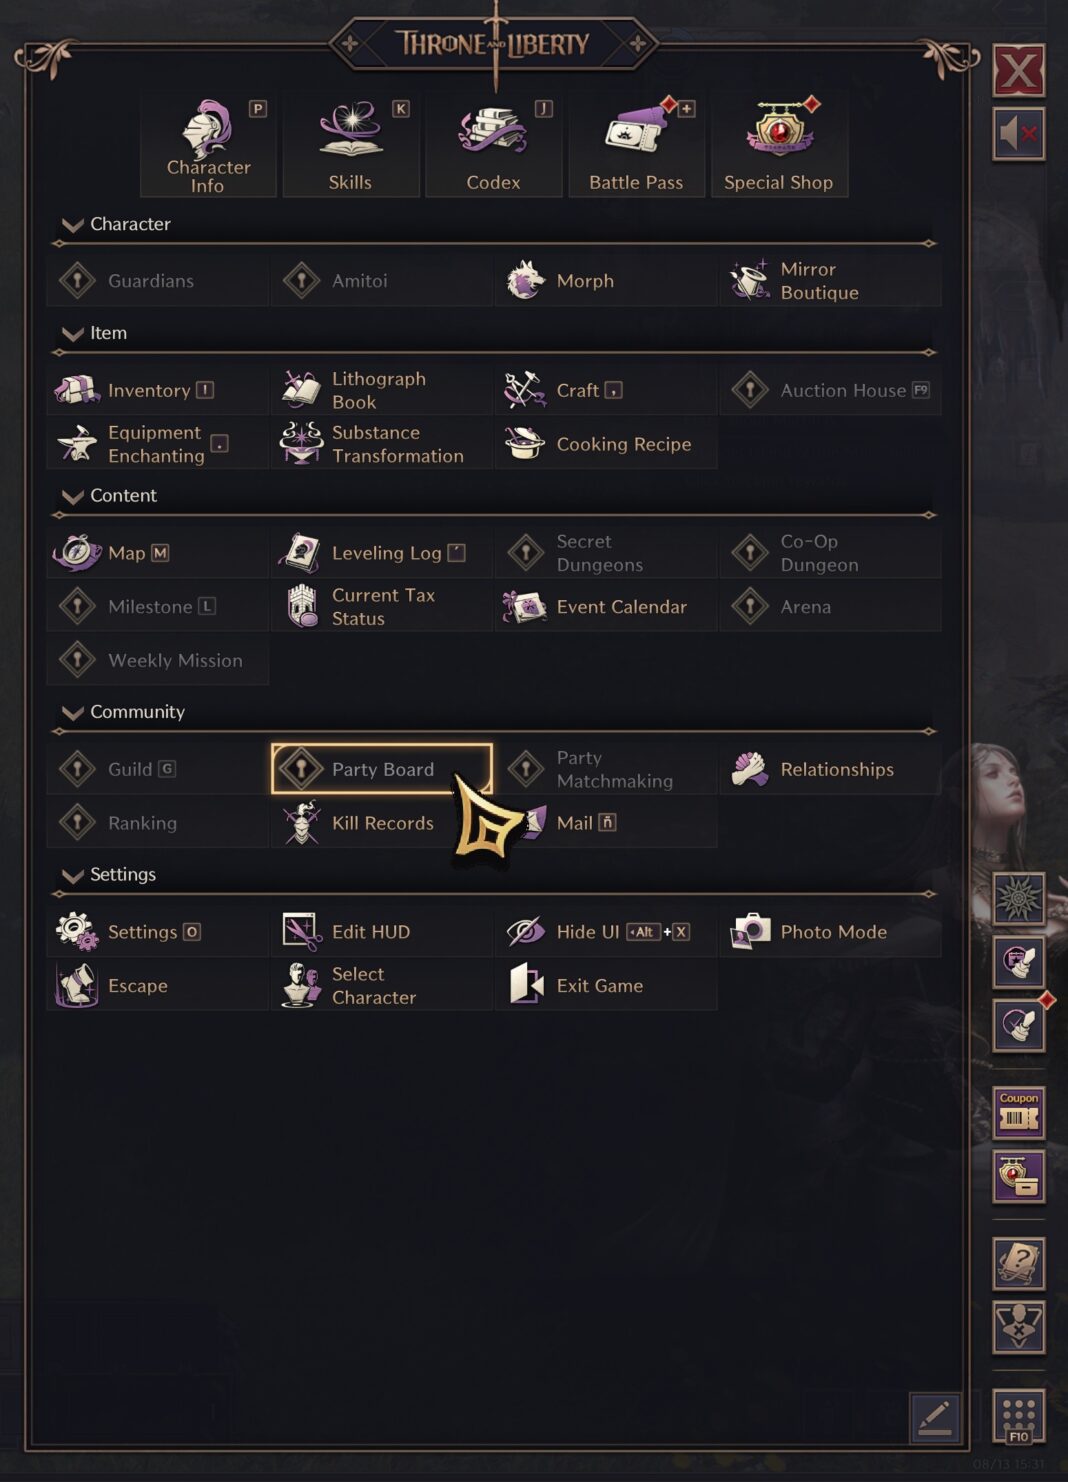Collapse the Item section
This screenshot has width=1068, height=1482.
point(71,333)
